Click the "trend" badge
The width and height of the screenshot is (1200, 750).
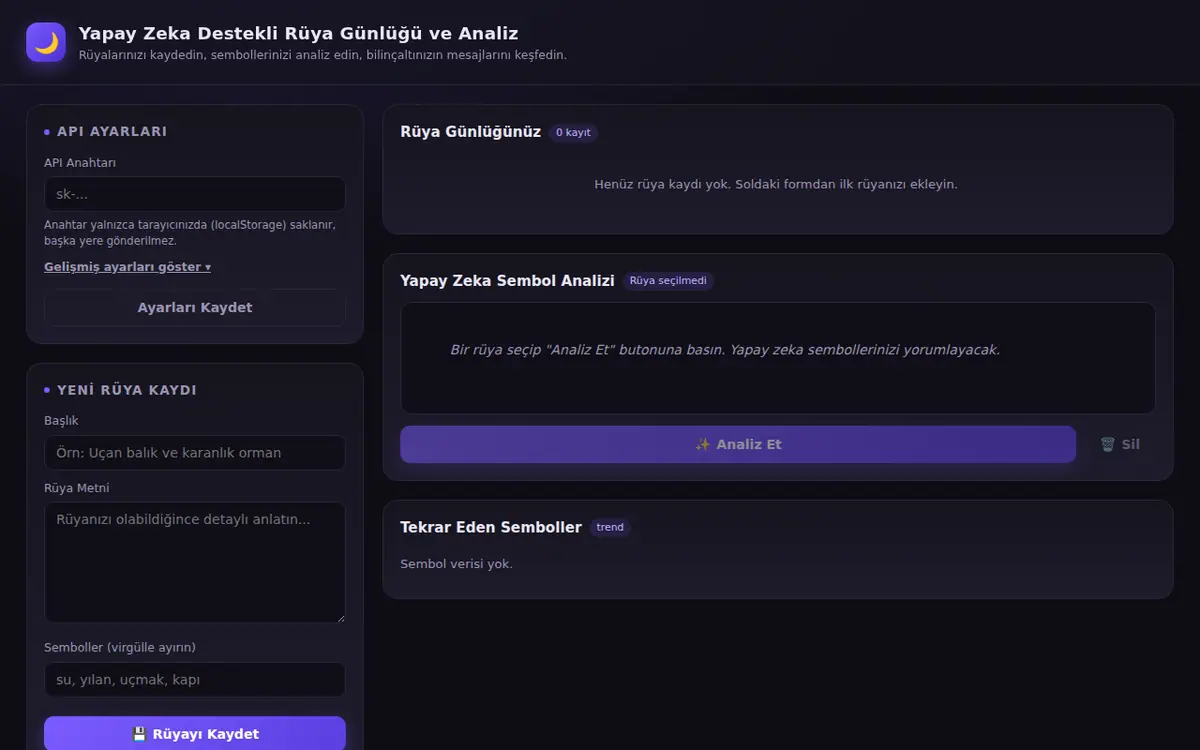point(610,527)
